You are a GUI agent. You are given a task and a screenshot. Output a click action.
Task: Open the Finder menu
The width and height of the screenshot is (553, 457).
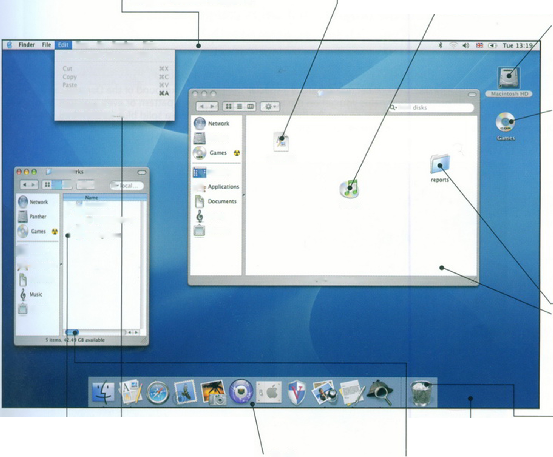pyautogui.click(x=27, y=45)
